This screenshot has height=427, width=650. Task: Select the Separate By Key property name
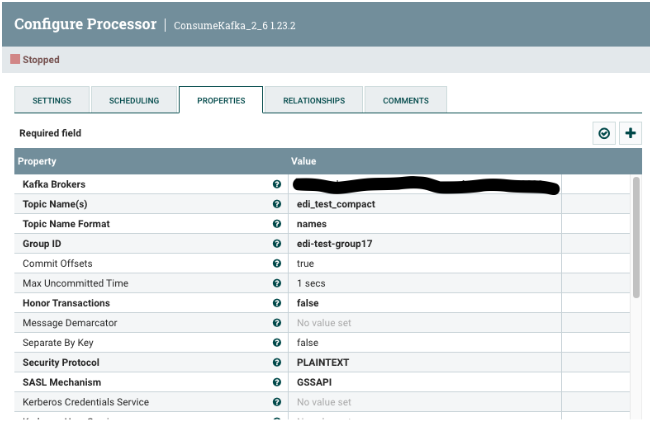pyautogui.click(x=58, y=342)
